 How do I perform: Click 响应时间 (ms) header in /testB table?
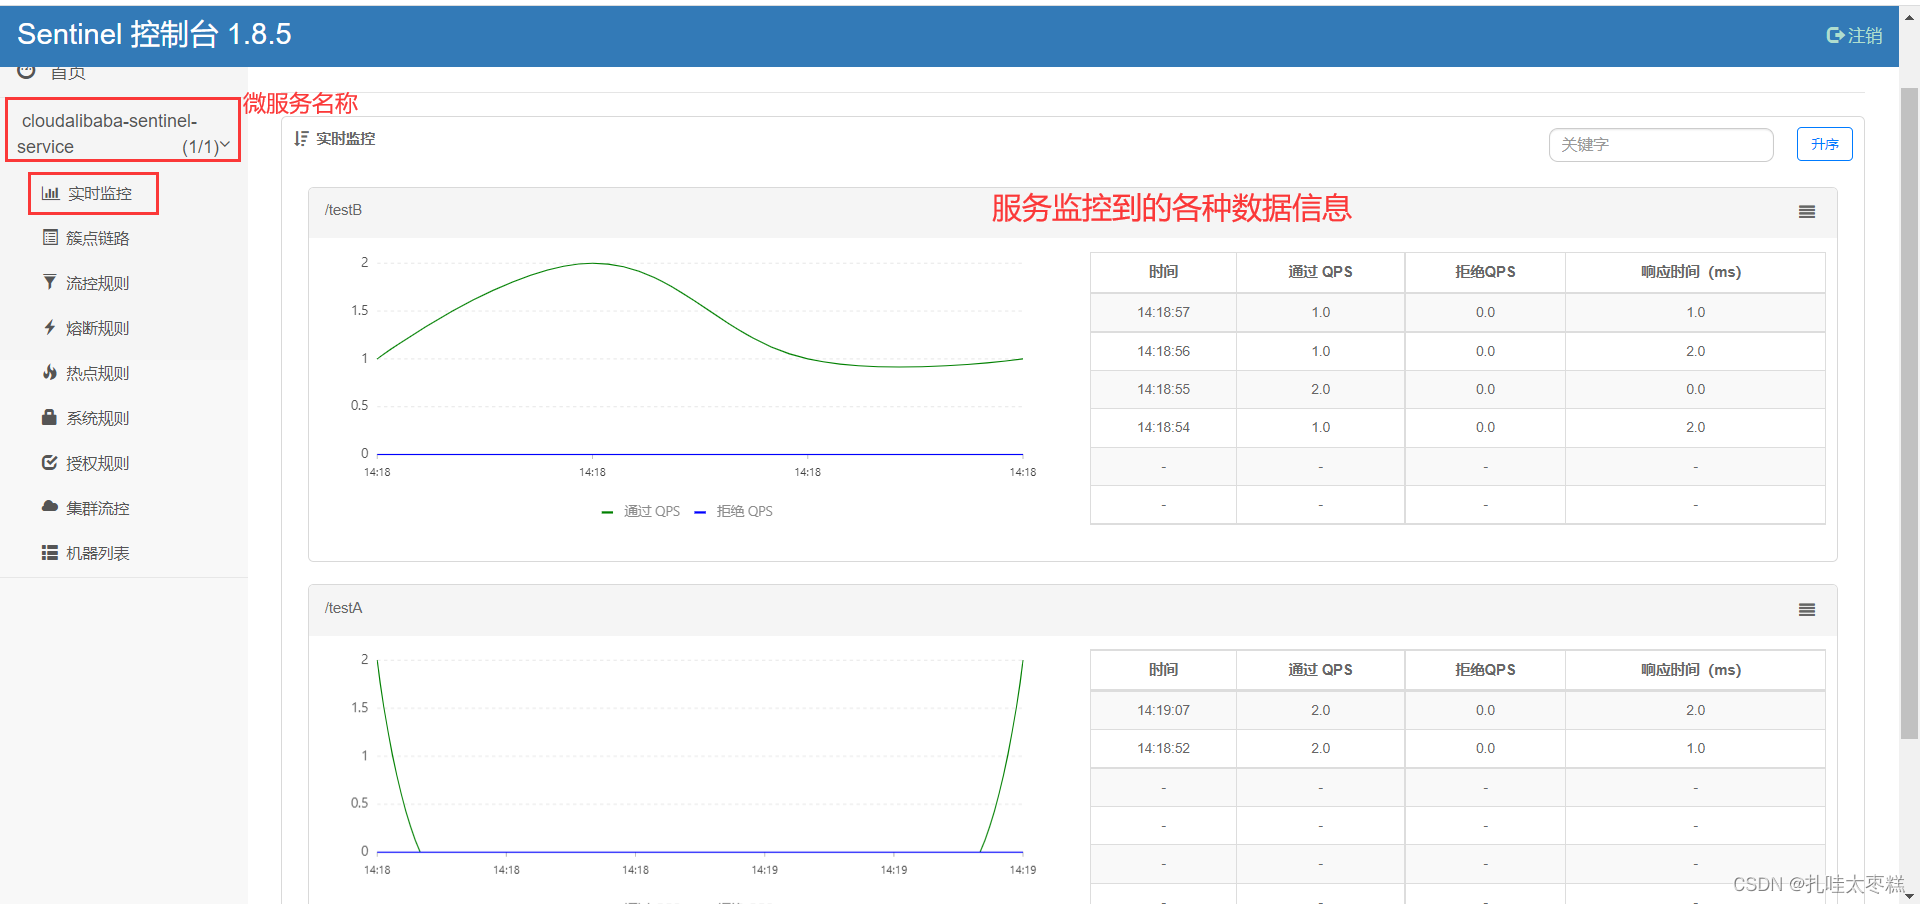[1695, 272]
